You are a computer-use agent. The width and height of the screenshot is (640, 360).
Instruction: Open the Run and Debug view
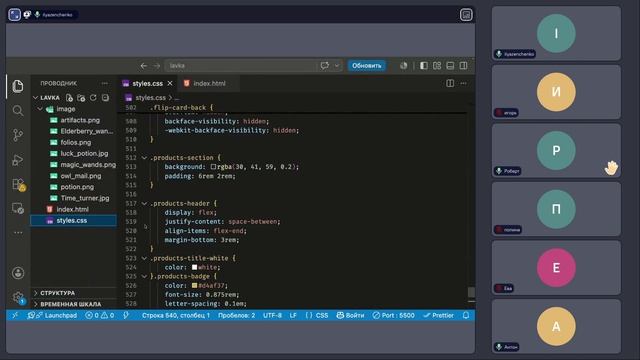(18, 160)
